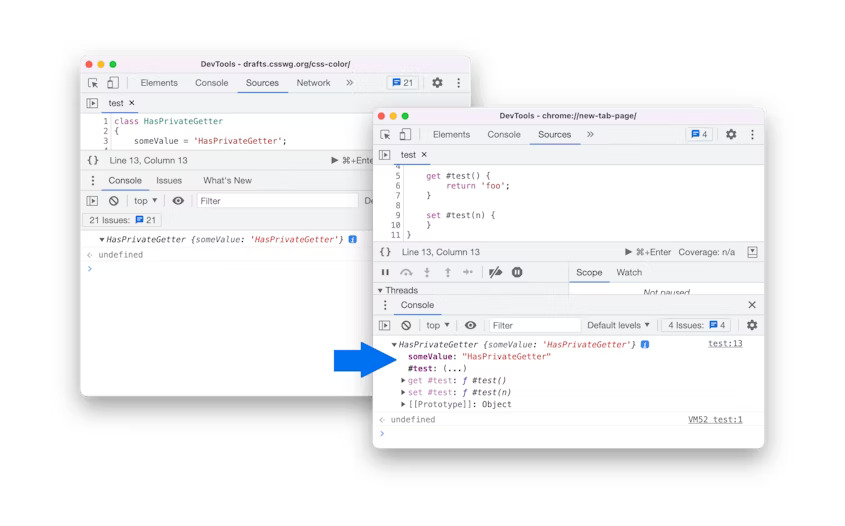Open kebab menu in new-tab-page DevTools top bar
845x526 pixels.
(x=752, y=134)
